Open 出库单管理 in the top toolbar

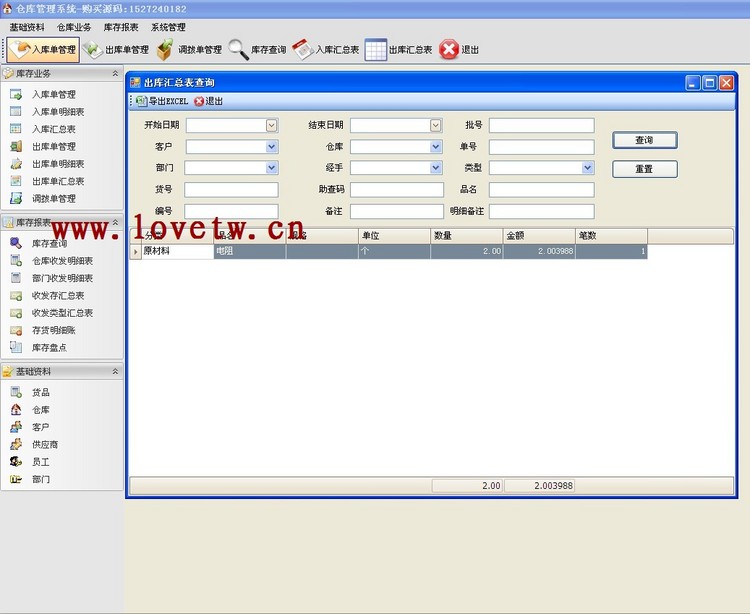[x=116, y=50]
